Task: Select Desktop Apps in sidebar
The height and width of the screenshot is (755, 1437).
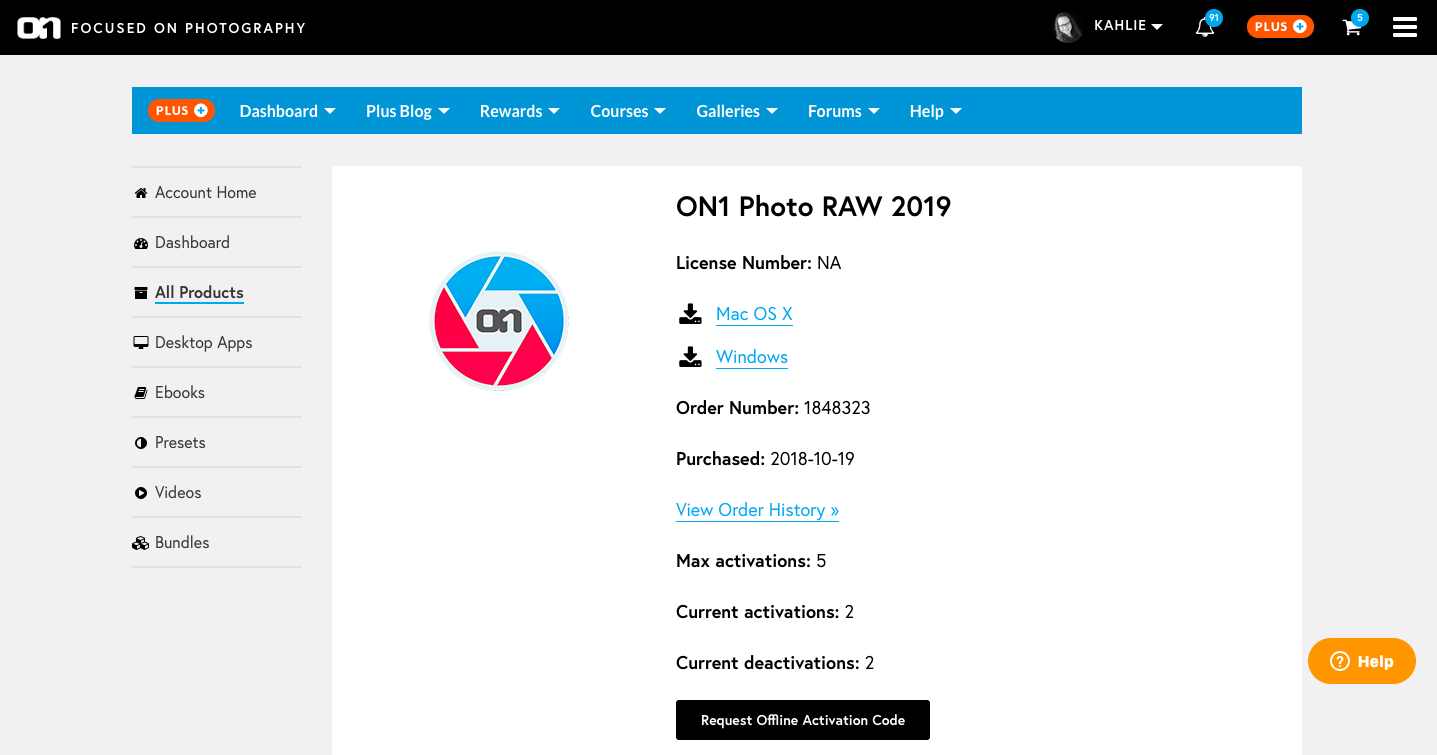Action: click(x=203, y=342)
